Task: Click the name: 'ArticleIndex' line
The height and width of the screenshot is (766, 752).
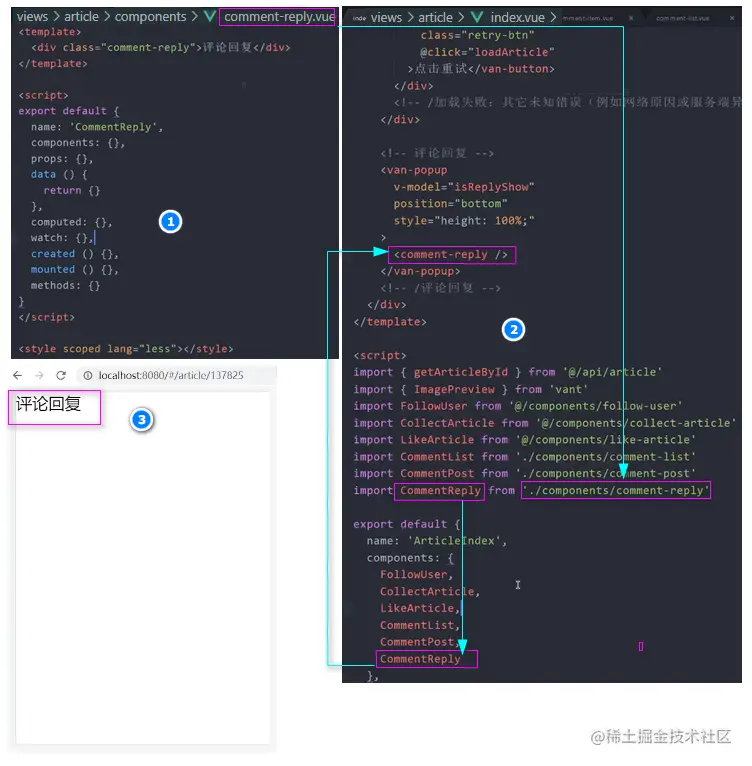Action: tap(437, 541)
